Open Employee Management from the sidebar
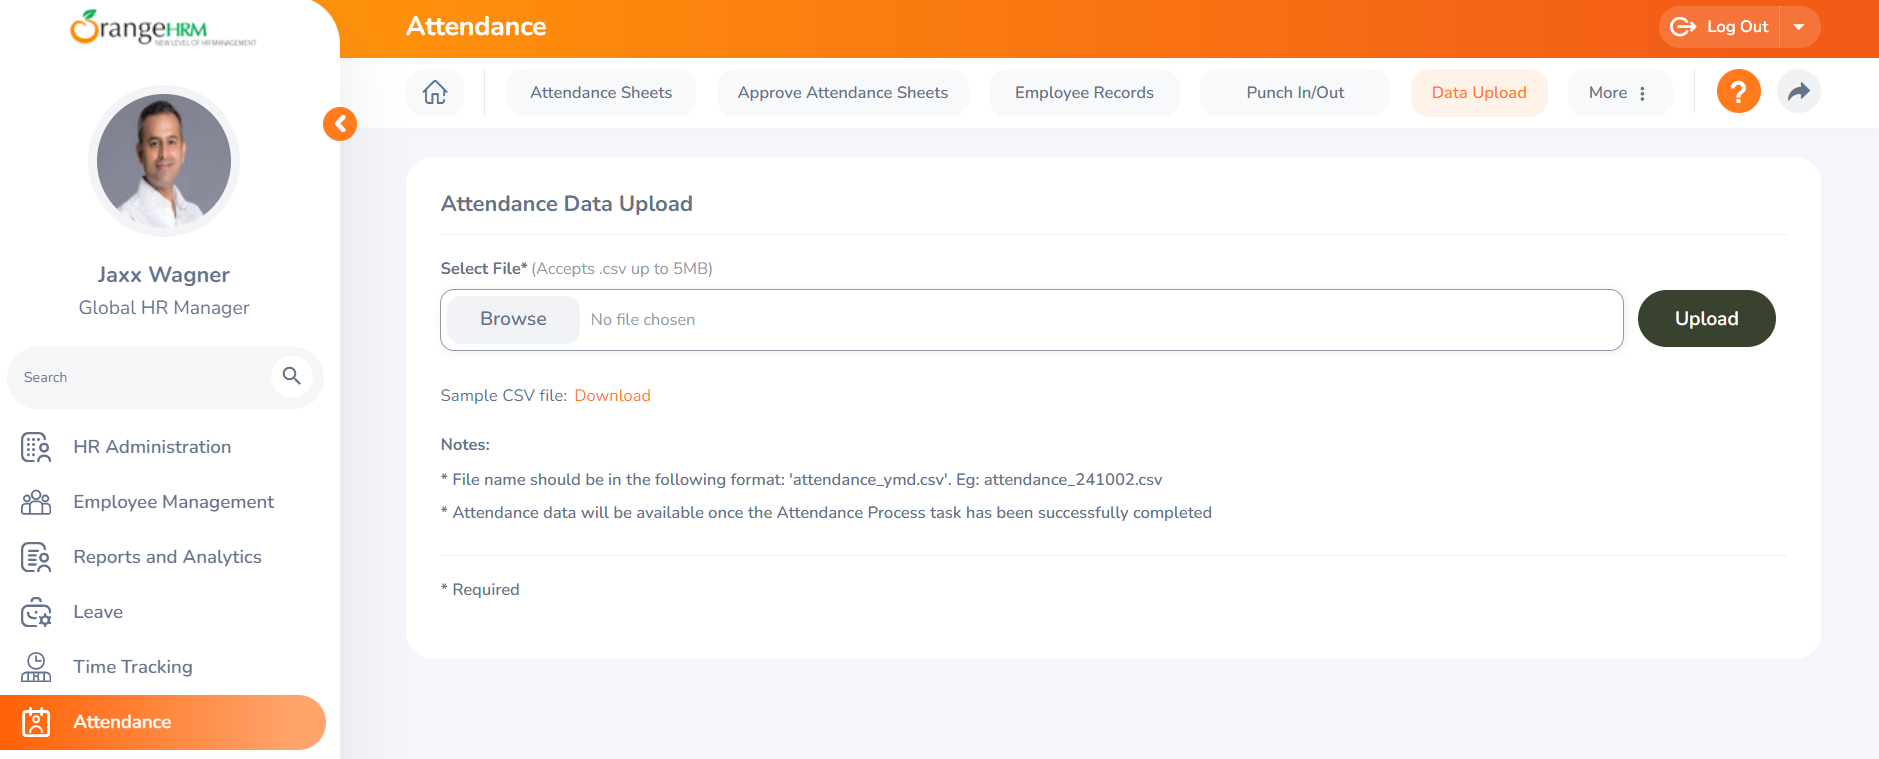 [x=173, y=502]
